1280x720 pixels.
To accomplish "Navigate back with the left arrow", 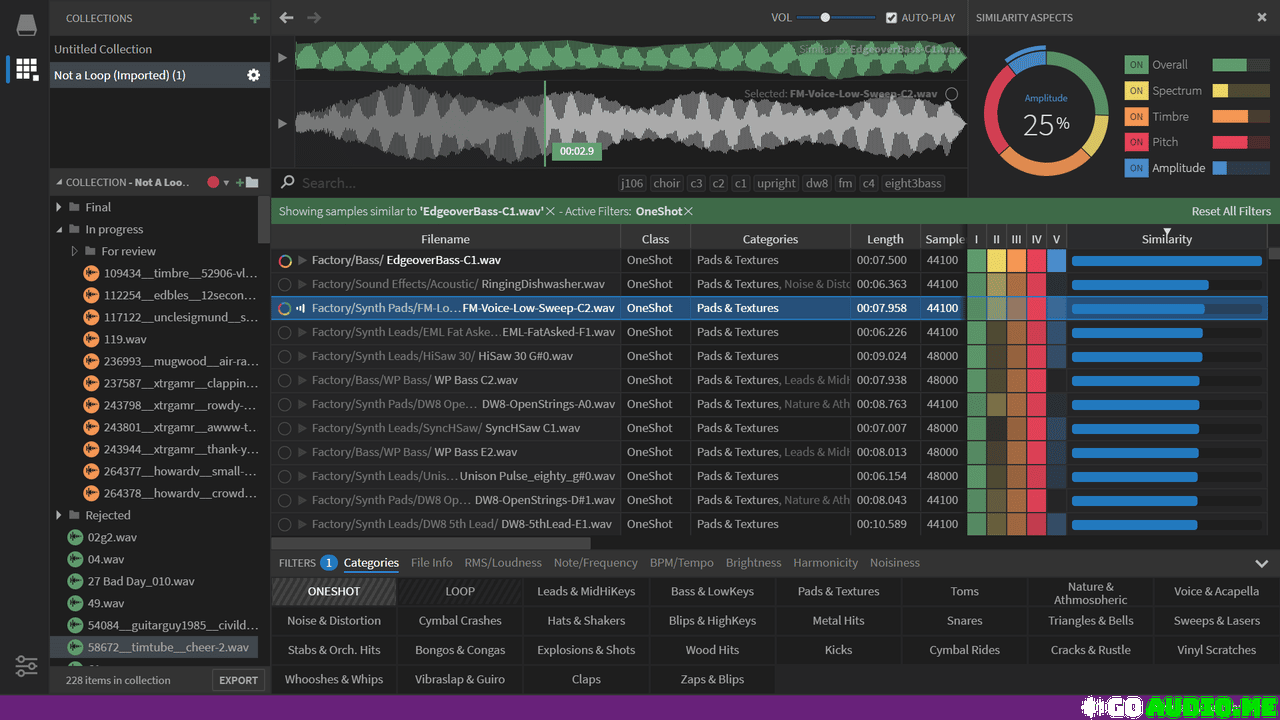I will point(287,18).
